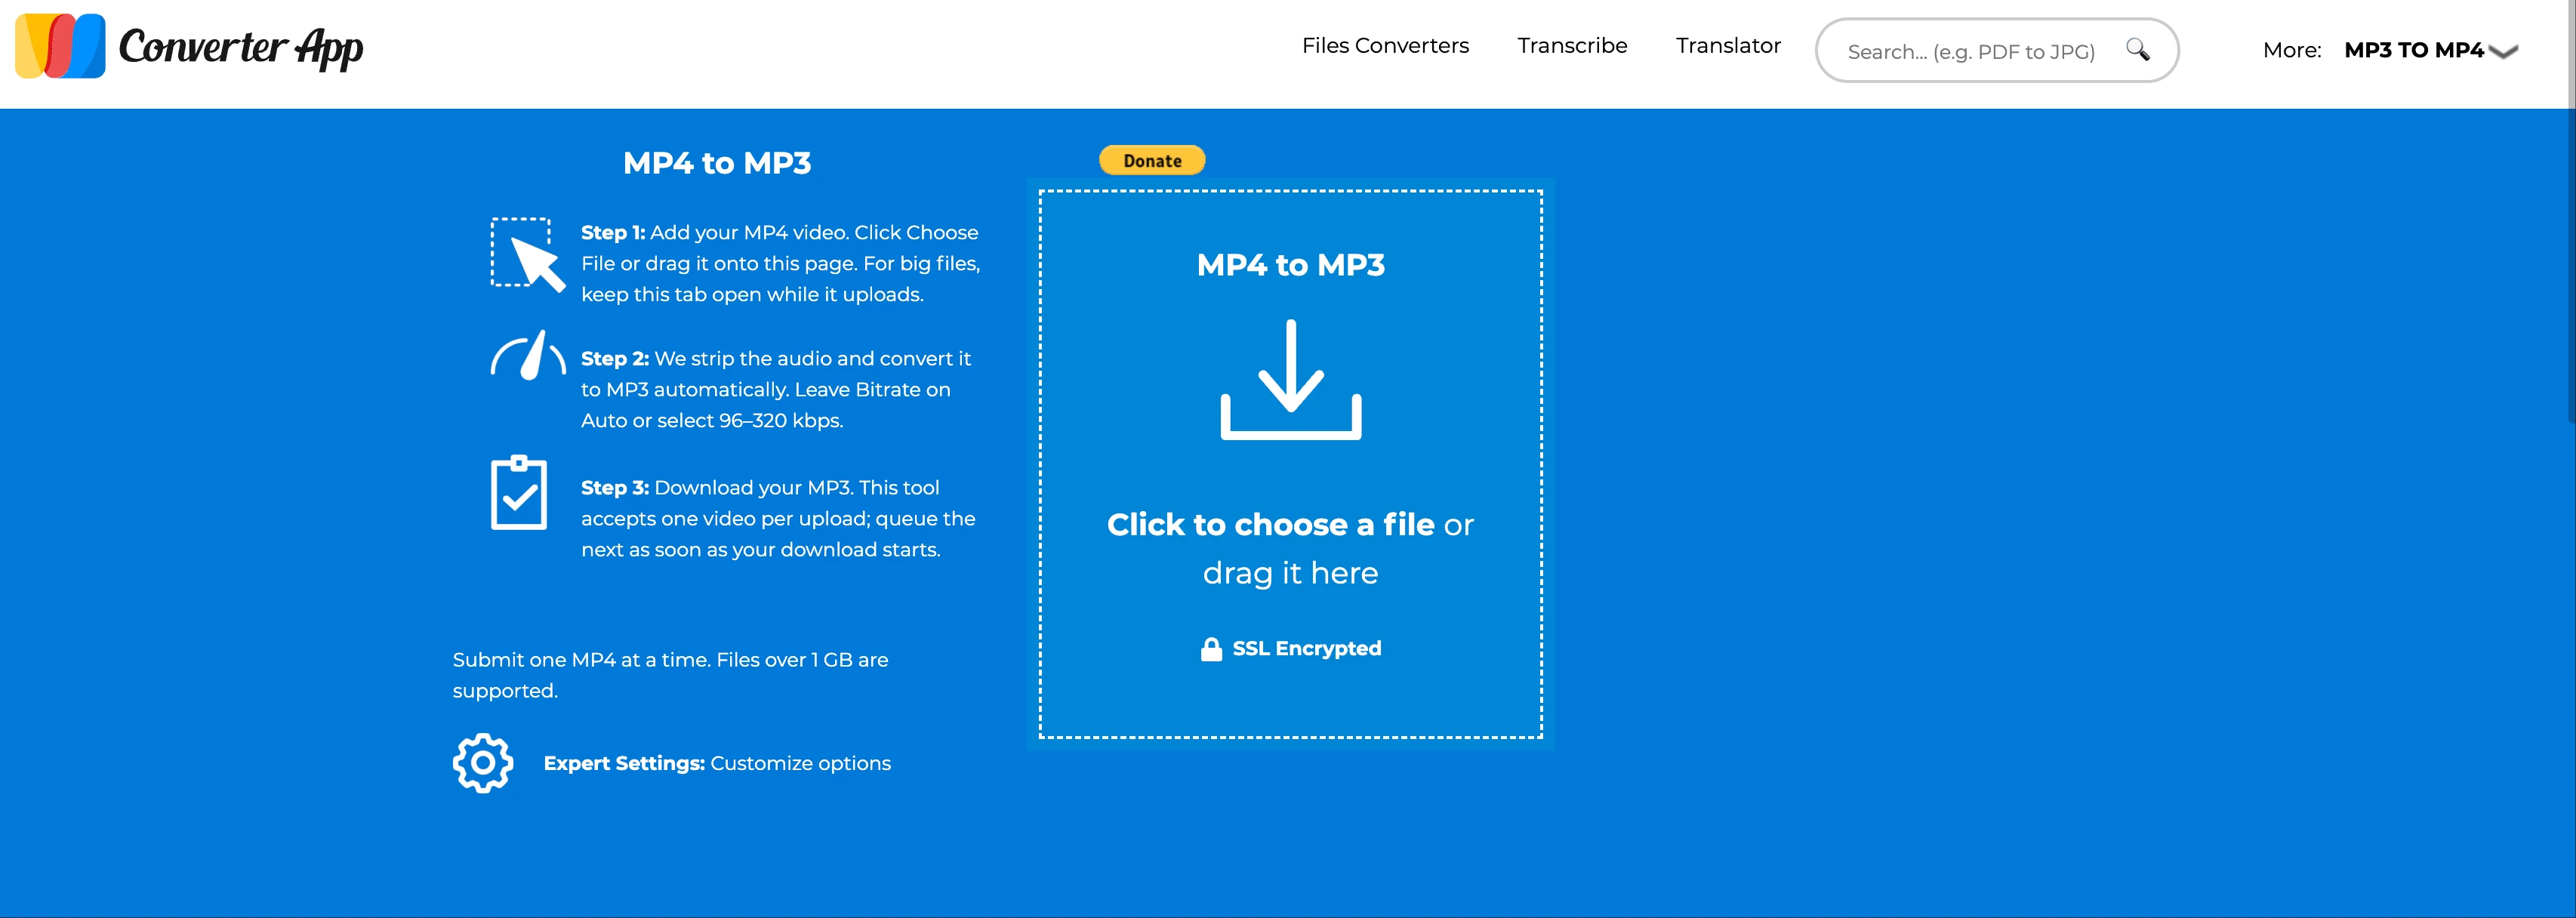2576x918 pixels.
Task: Click the magnifying glass search icon
Action: [2137, 49]
